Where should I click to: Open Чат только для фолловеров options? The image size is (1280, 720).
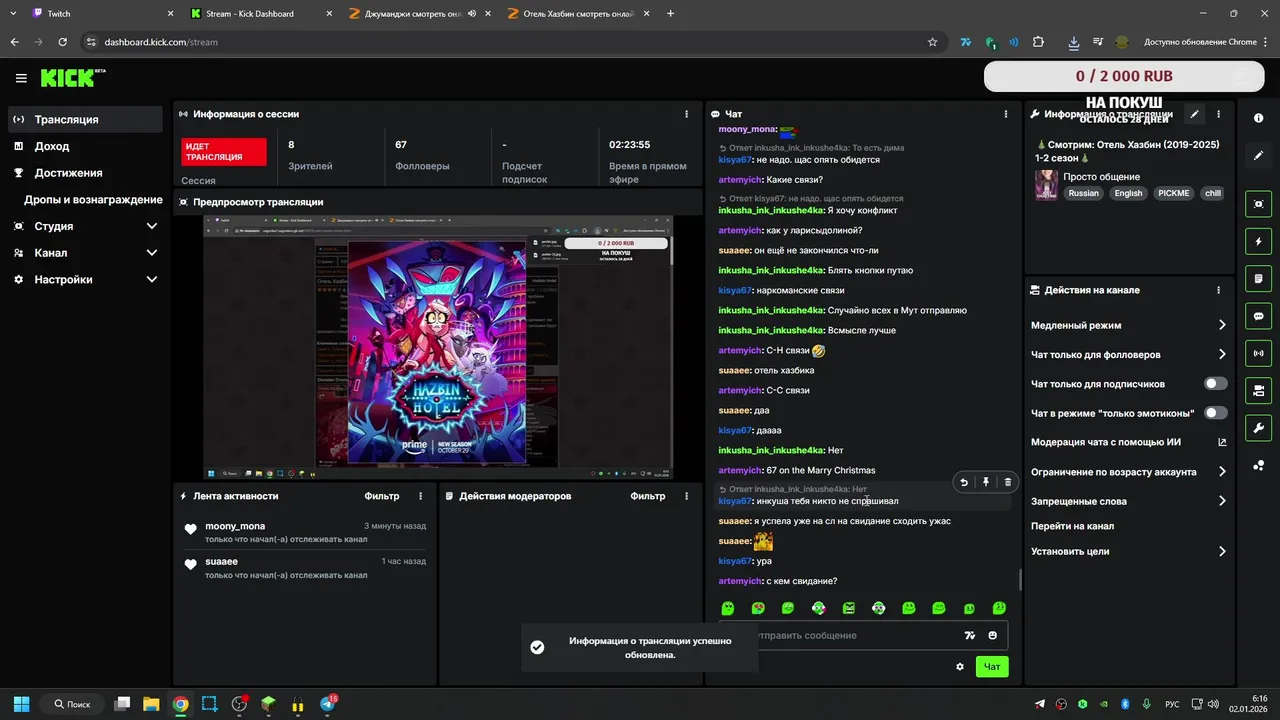coord(1128,354)
